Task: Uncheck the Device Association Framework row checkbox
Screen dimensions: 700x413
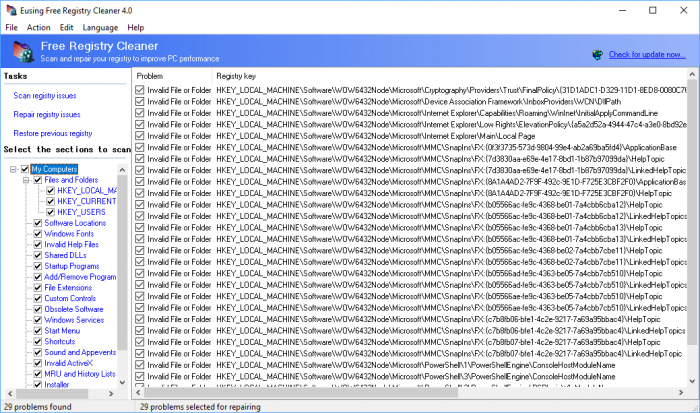Action: click(140, 102)
